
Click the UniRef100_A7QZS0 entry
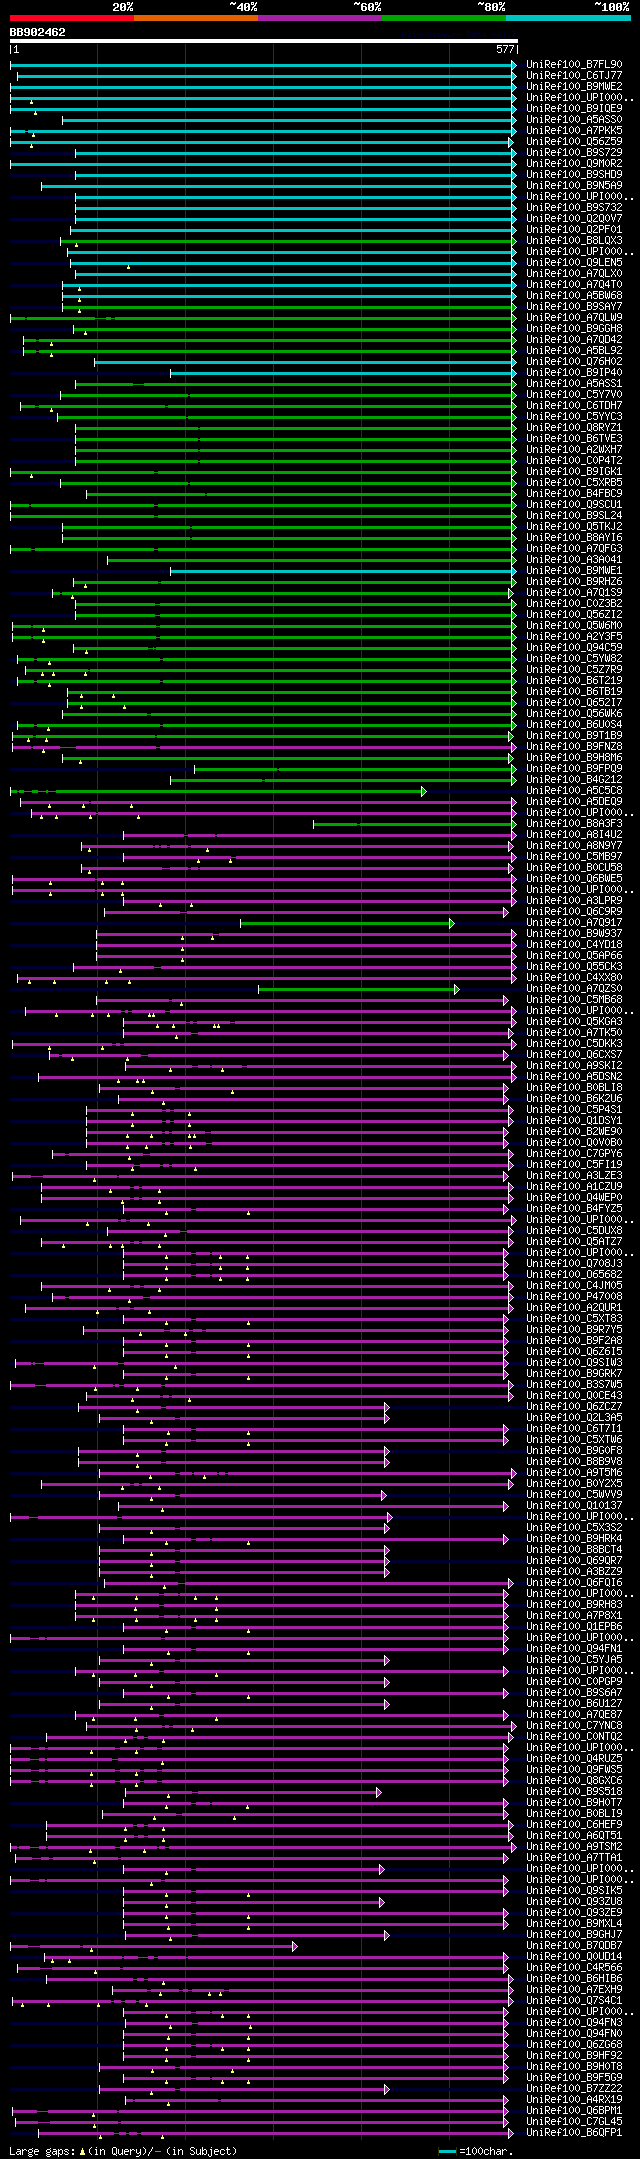[x=574, y=988]
